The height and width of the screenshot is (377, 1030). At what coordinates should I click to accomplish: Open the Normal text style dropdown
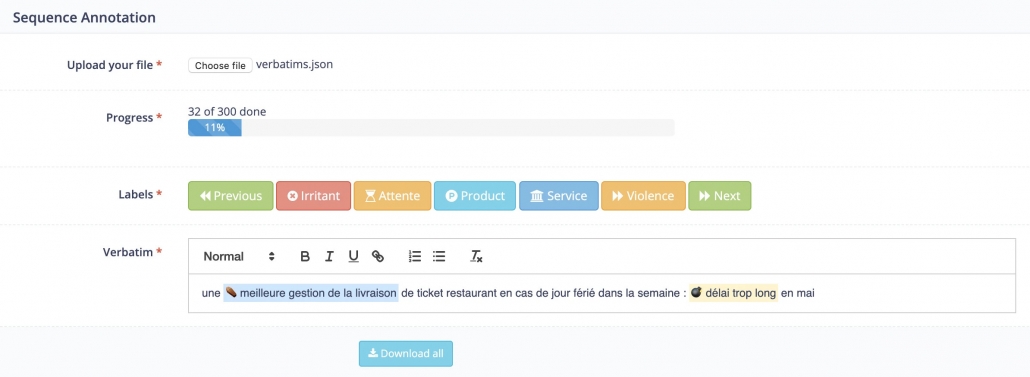(238, 257)
